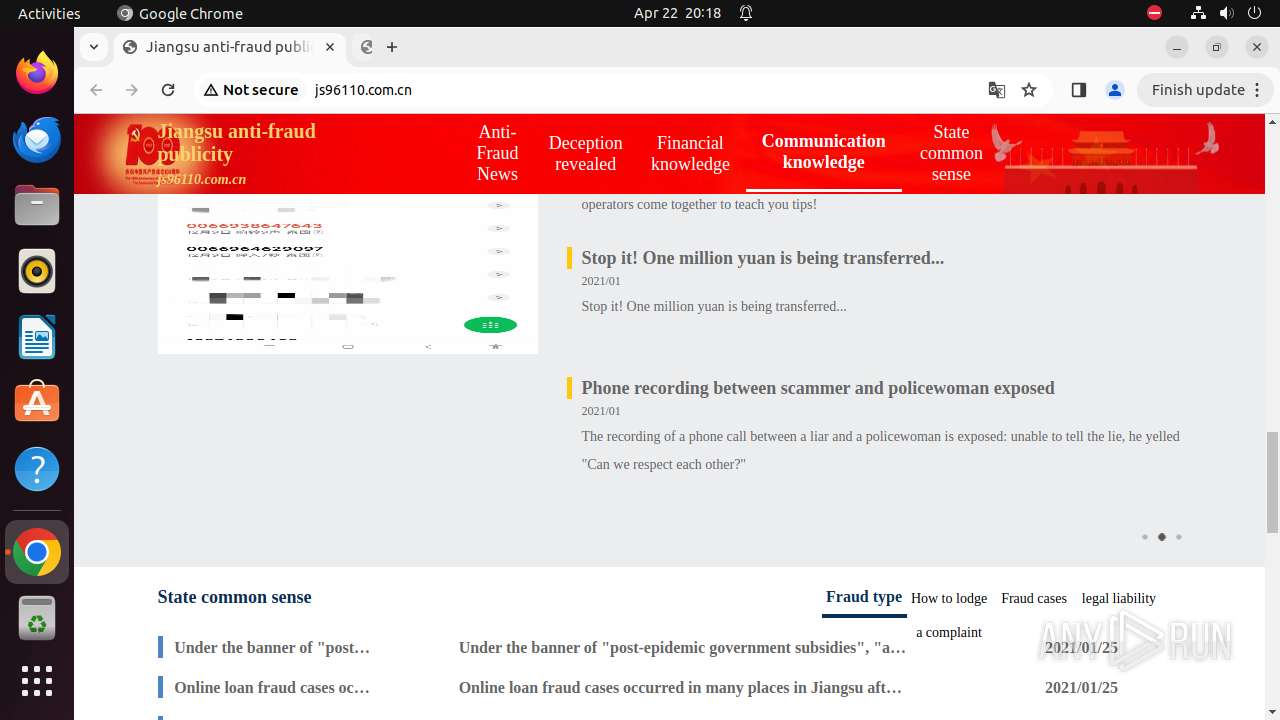View the Not secure site information
1280x720 pixels.
(x=251, y=90)
